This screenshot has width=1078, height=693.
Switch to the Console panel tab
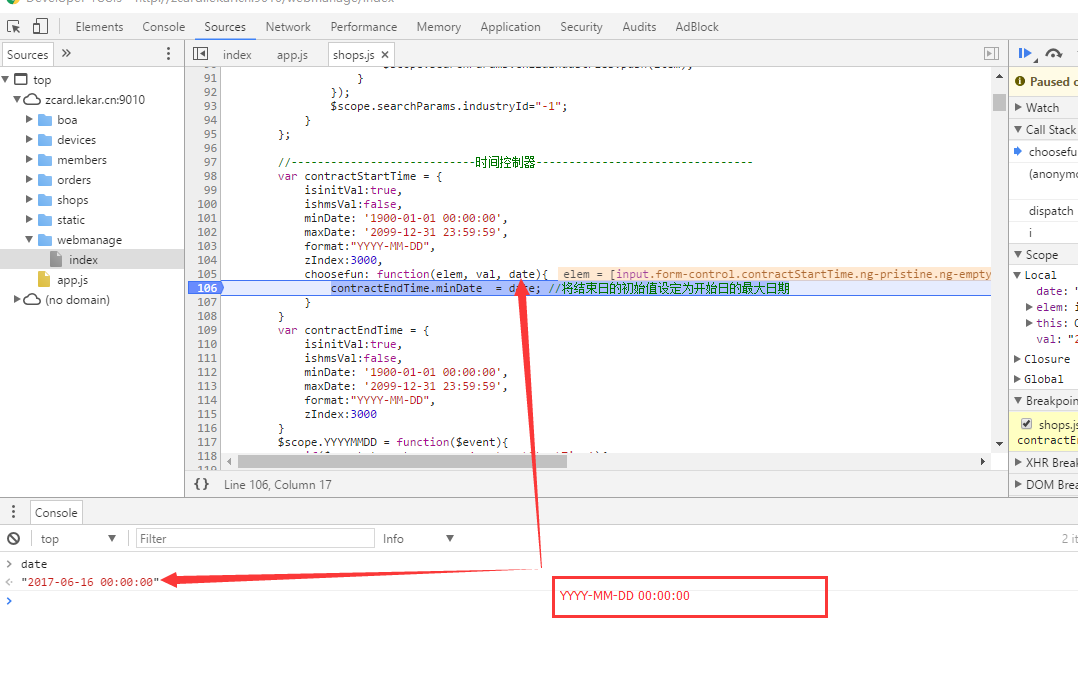pyautogui.click(x=164, y=27)
